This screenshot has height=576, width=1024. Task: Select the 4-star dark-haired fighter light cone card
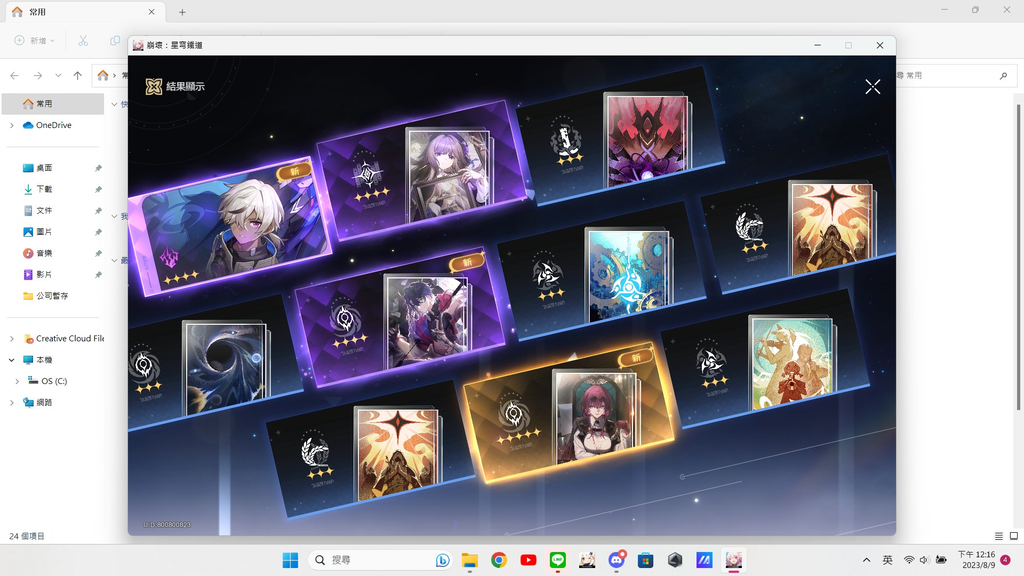400,318
